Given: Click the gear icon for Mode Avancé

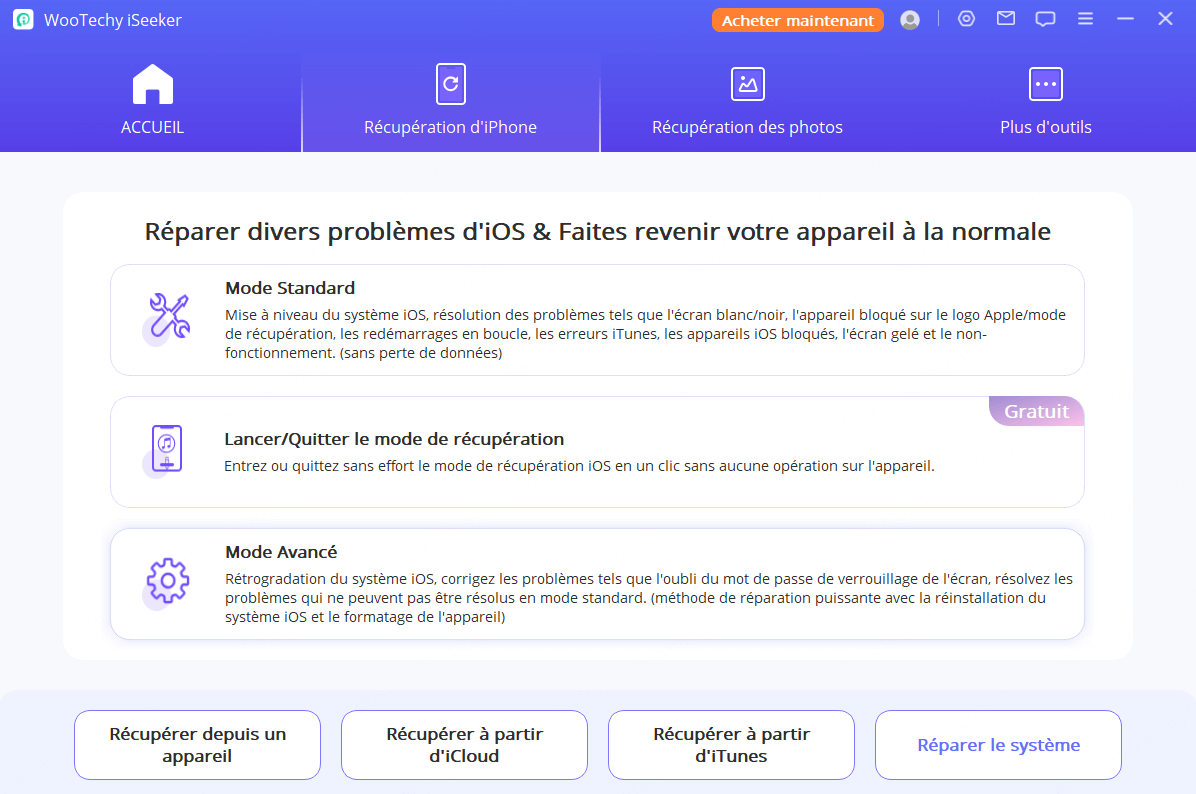Looking at the screenshot, I should coord(167,581).
